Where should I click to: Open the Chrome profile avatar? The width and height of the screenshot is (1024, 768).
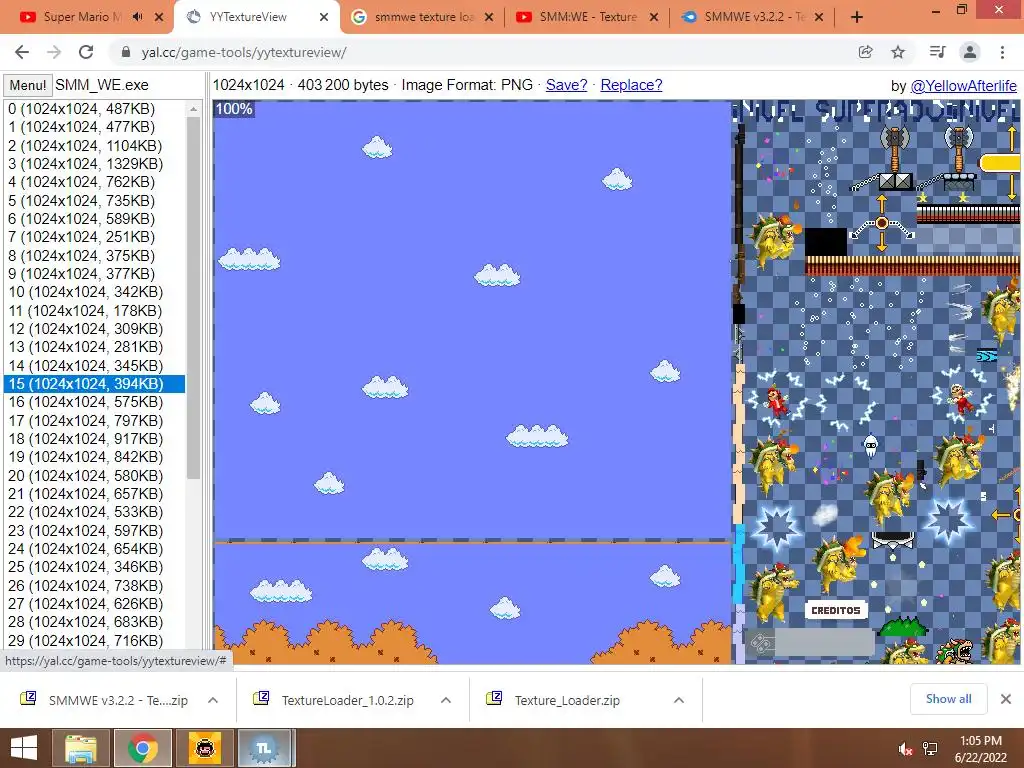coord(970,52)
